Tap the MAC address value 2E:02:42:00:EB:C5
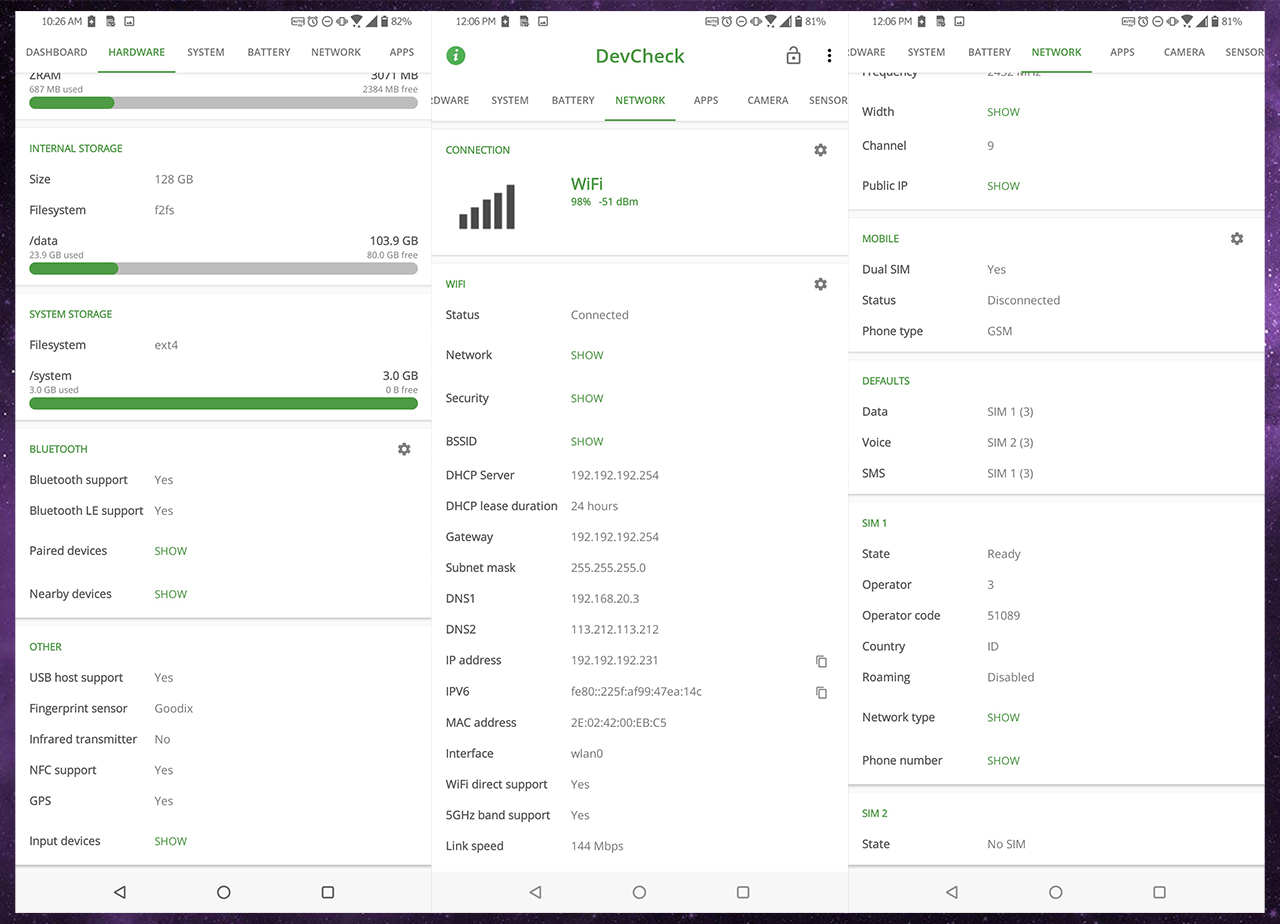The width and height of the screenshot is (1280, 924). coord(619,722)
